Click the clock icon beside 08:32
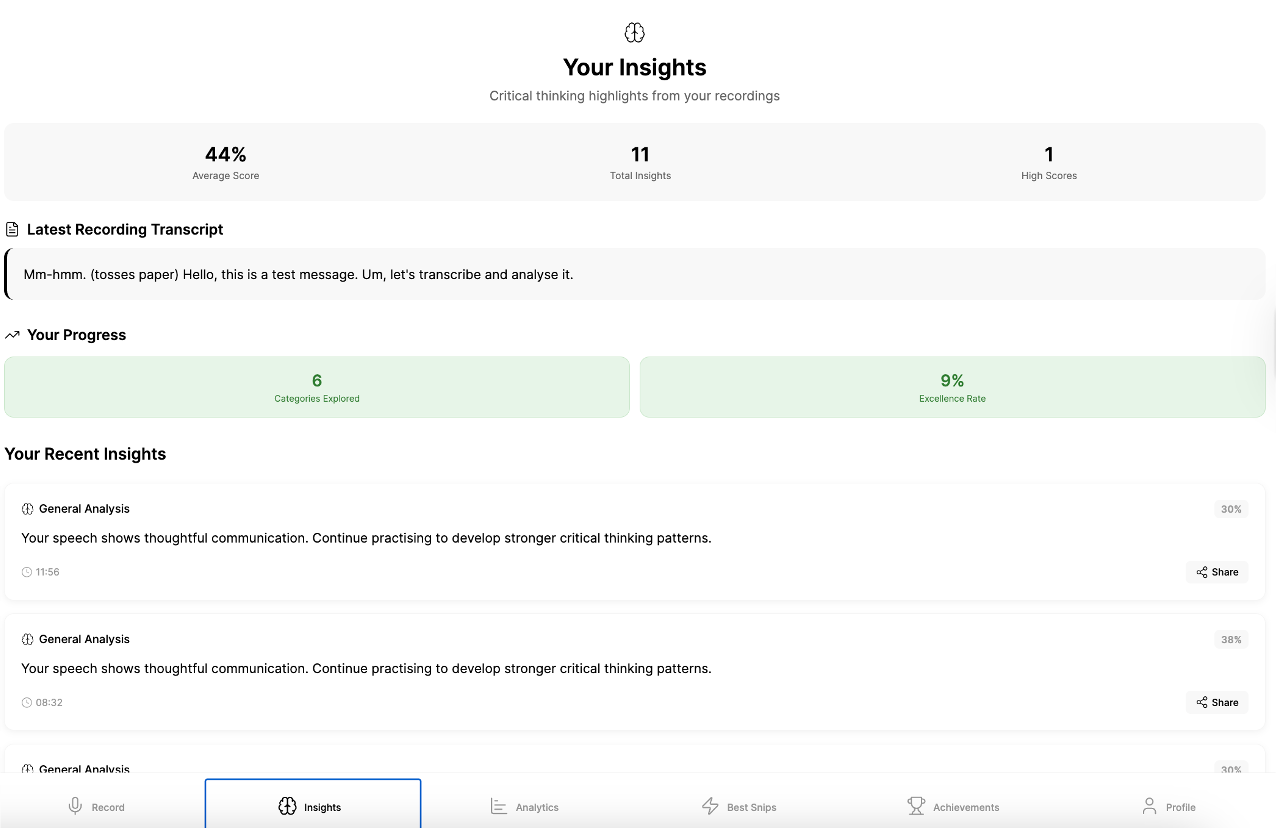 [x=27, y=702]
